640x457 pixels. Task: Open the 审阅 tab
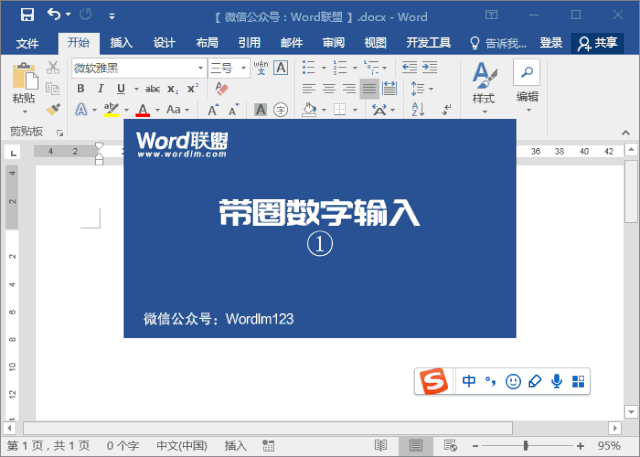(333, 43)
